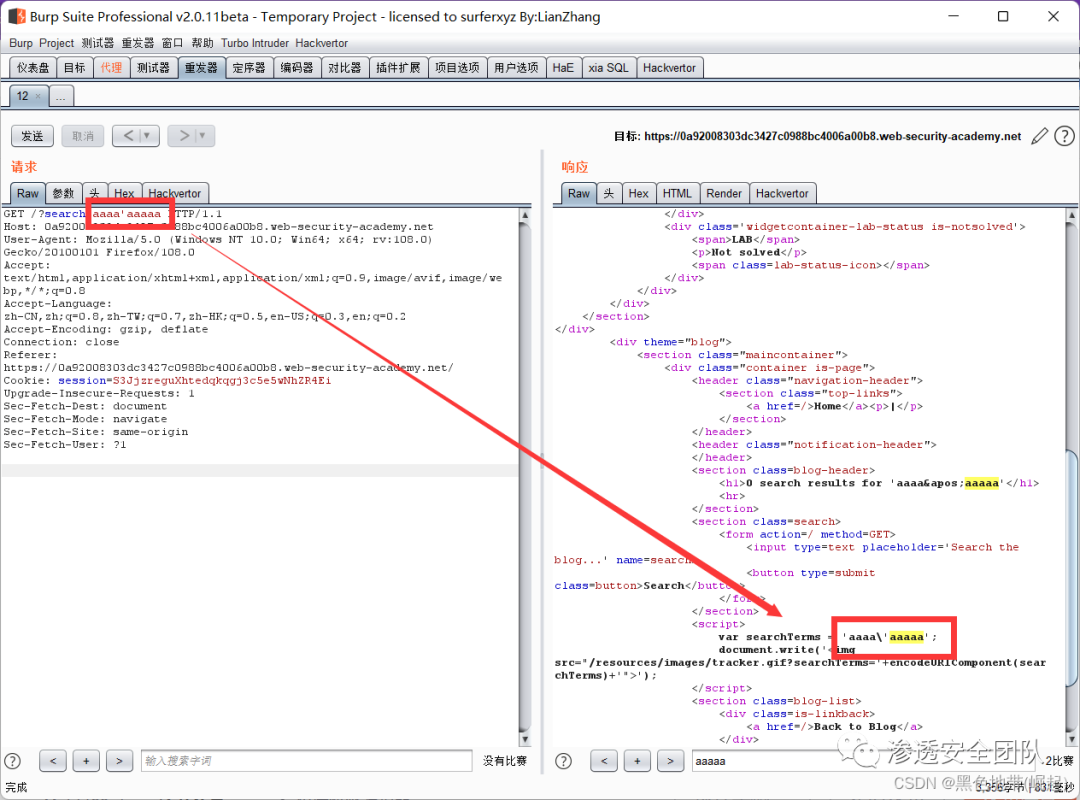This screenshot has height=800, width=1080.
Task: Switch to the 对比器 tab
Action: (344, 68)
